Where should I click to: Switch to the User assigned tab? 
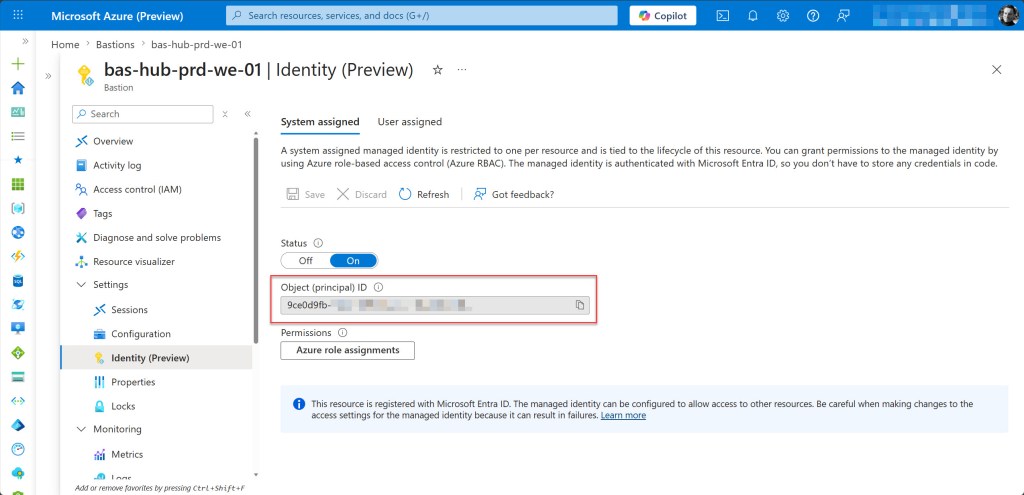point(409,122)
